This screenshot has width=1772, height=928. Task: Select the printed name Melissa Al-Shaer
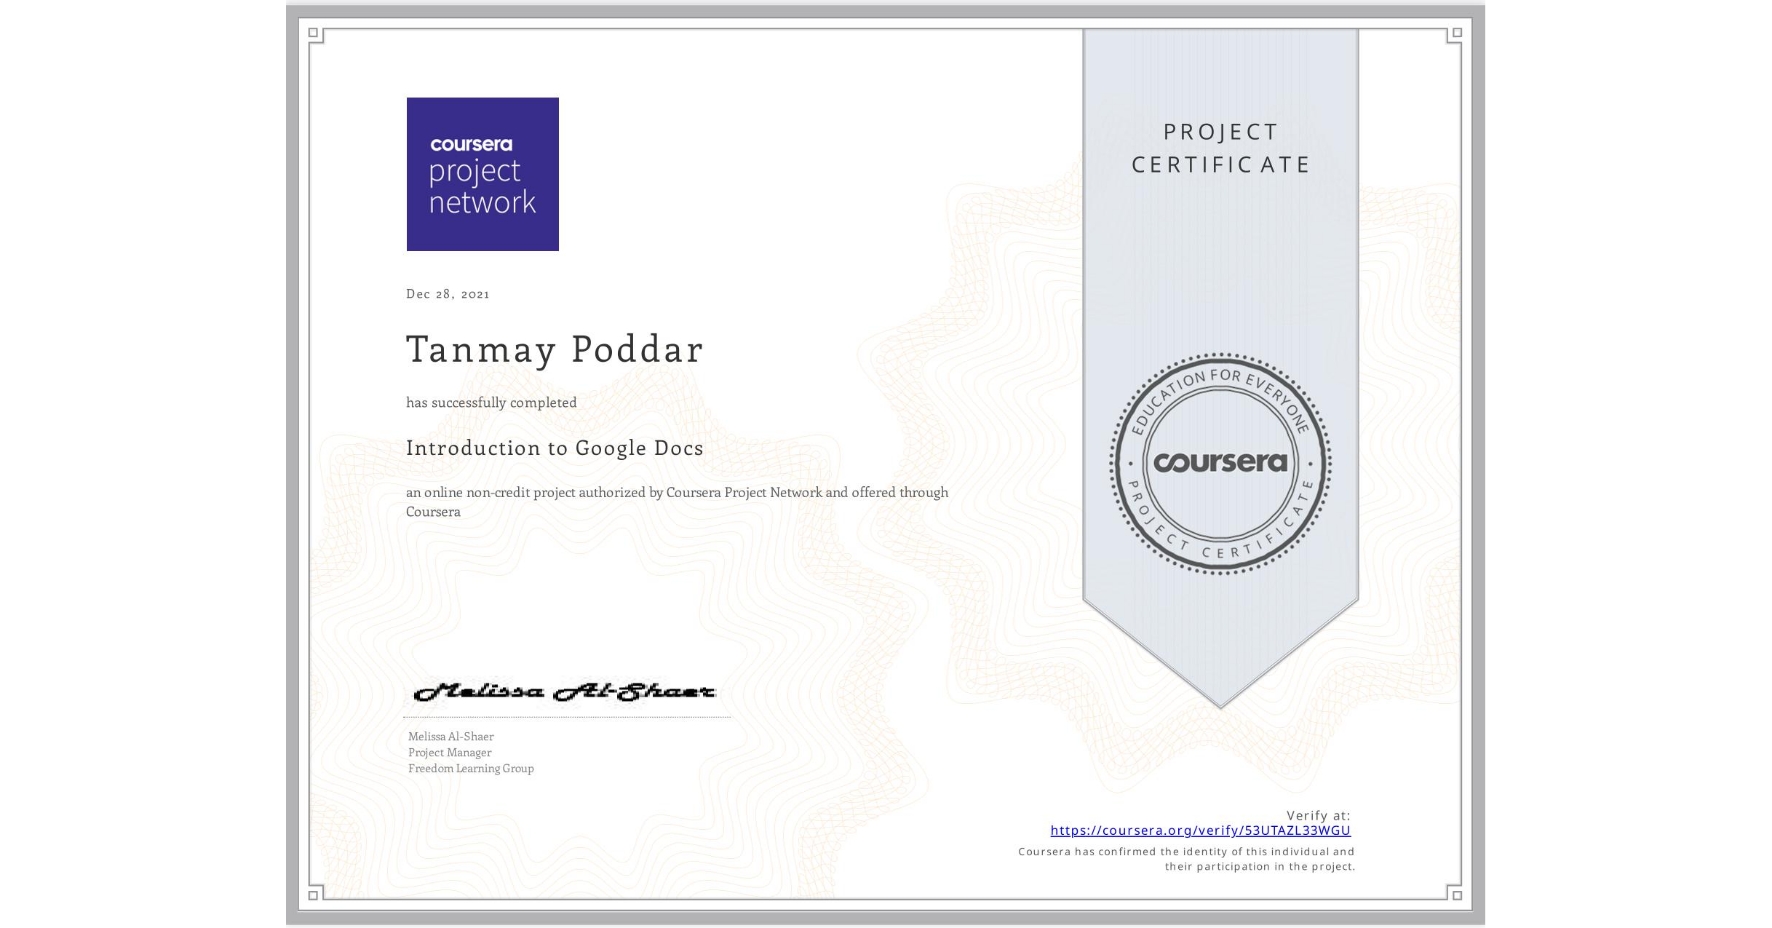click(x=451, y=736)
